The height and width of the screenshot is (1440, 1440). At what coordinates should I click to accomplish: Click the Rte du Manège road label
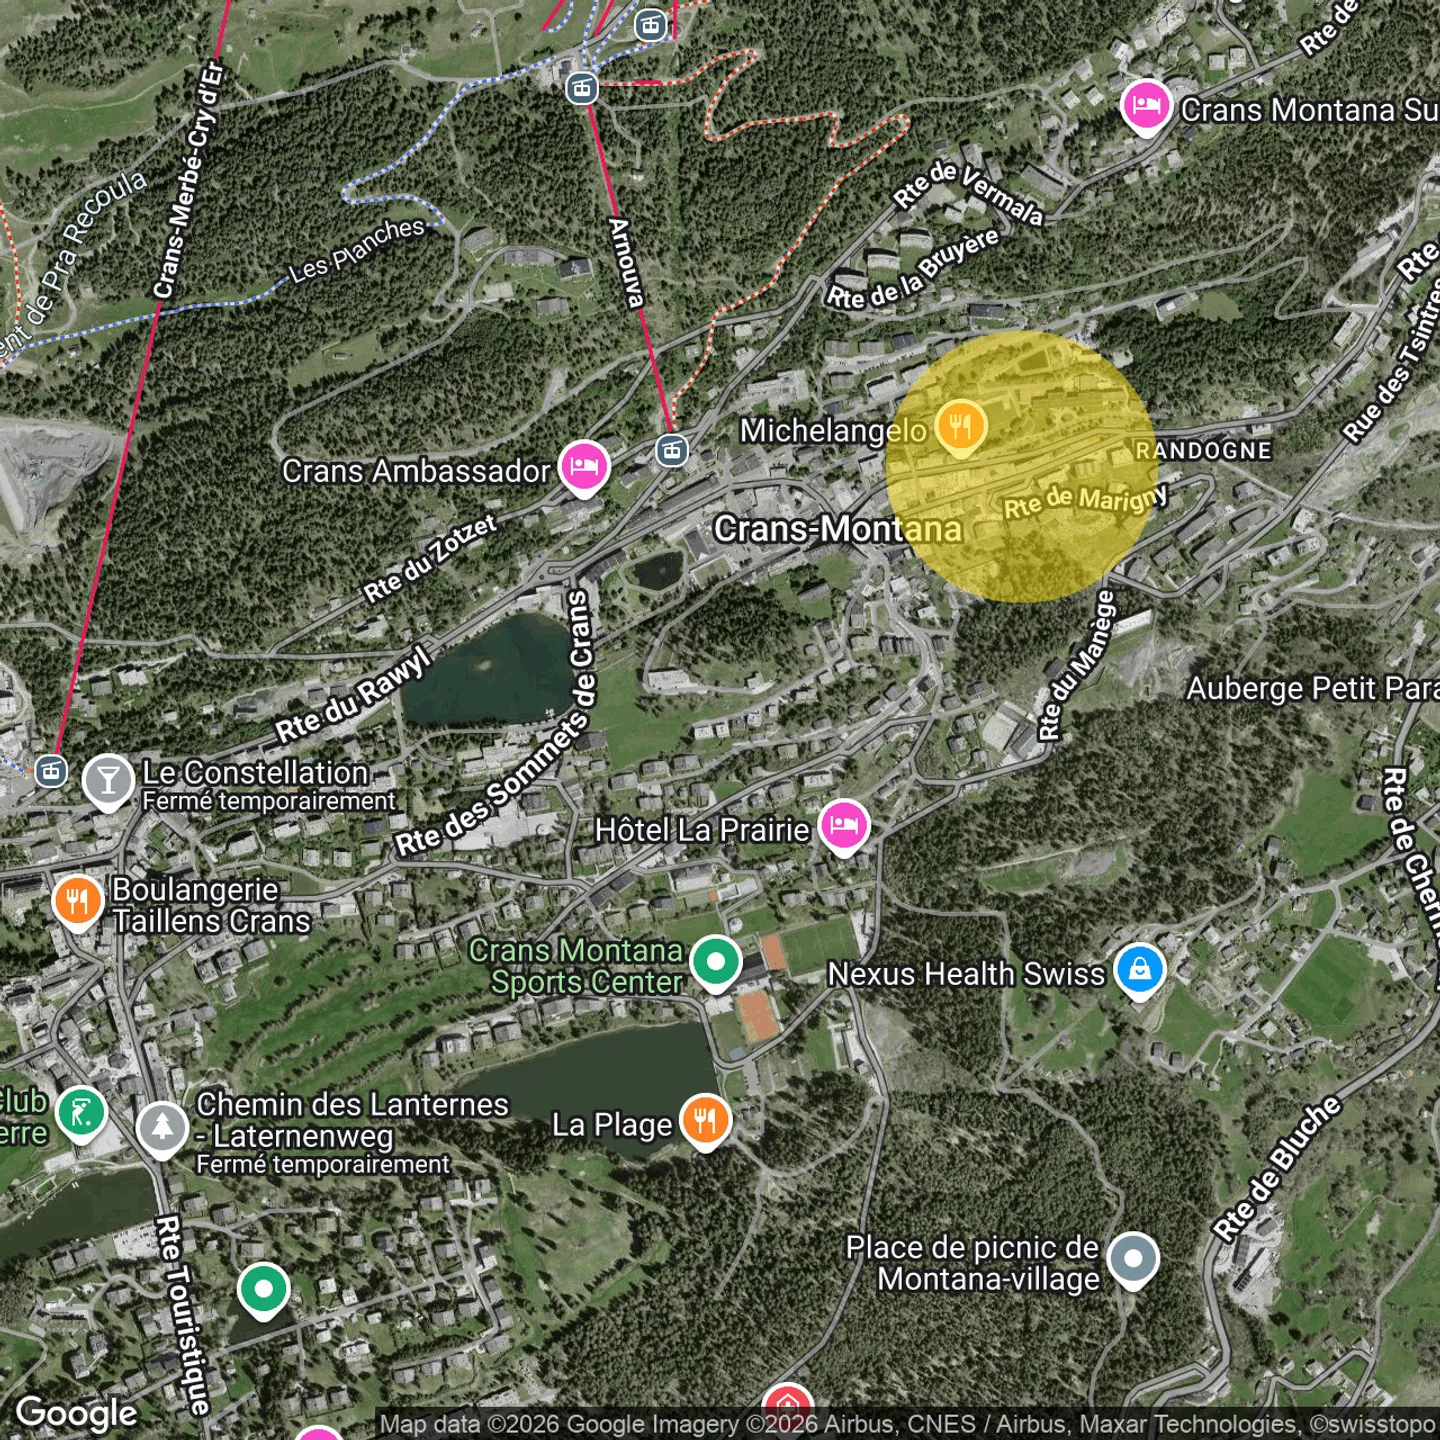[x=1077, y=665]
